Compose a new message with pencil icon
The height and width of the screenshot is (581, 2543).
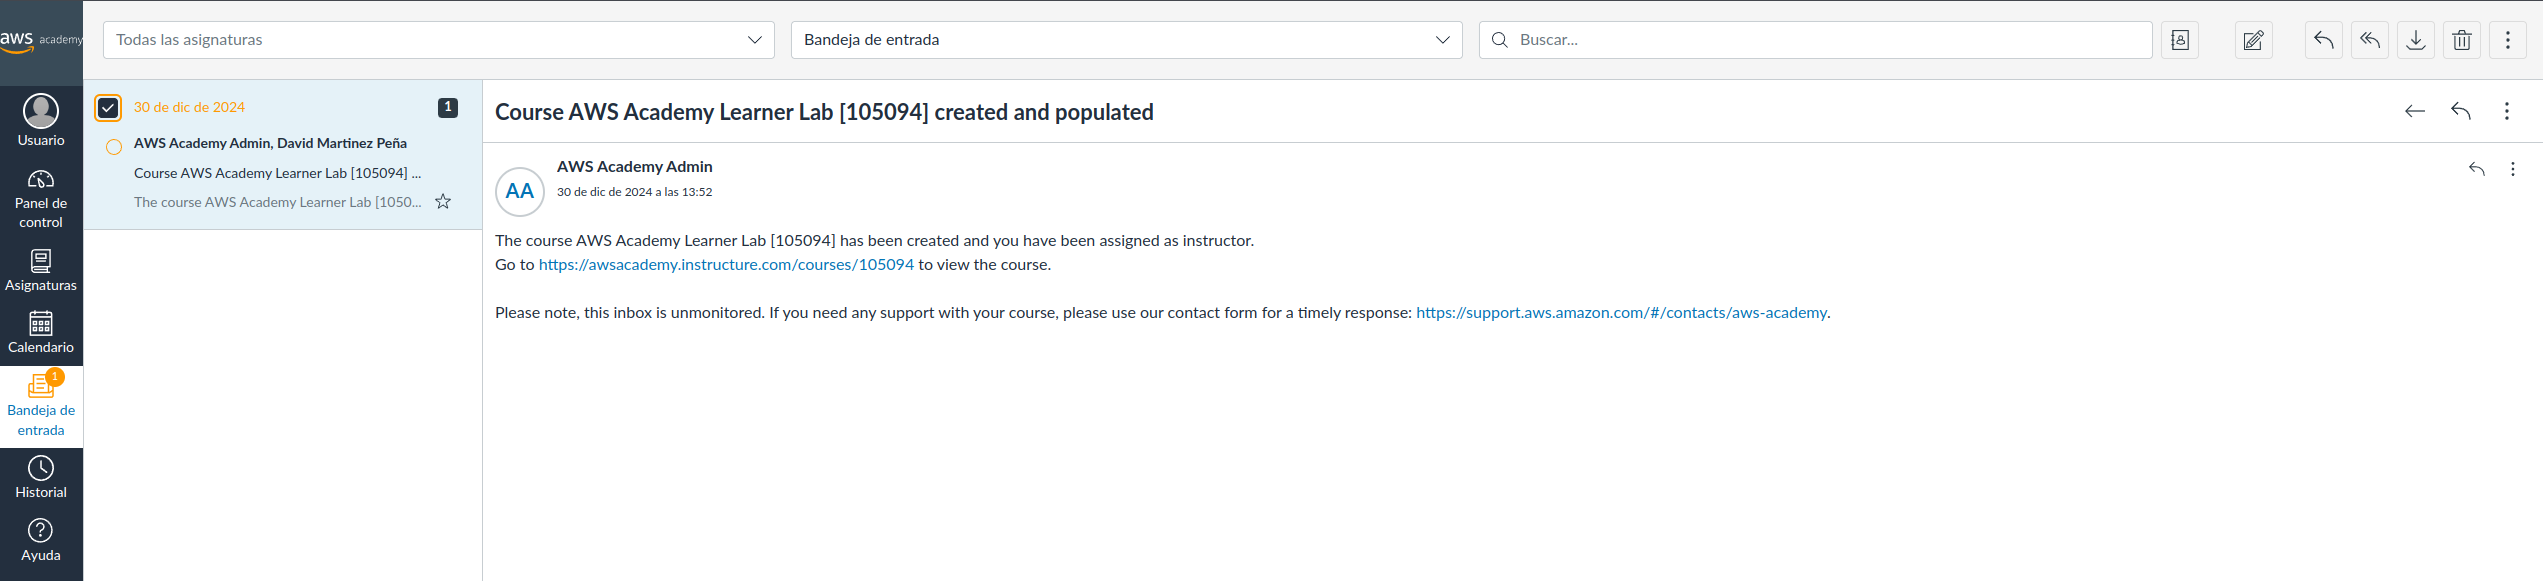tap(2253, 40)
